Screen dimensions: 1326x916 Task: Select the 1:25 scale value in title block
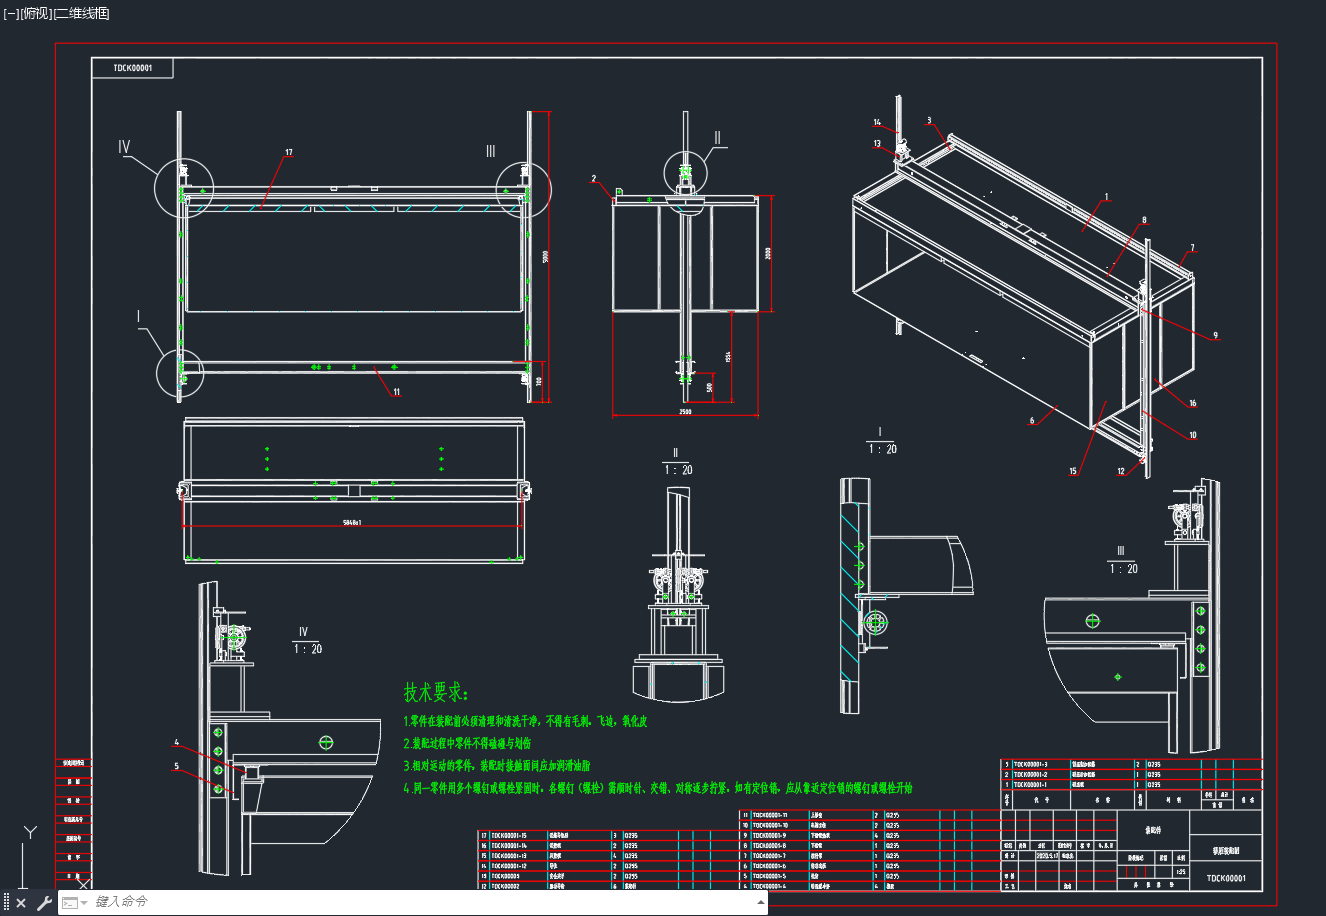(1180, 872)
